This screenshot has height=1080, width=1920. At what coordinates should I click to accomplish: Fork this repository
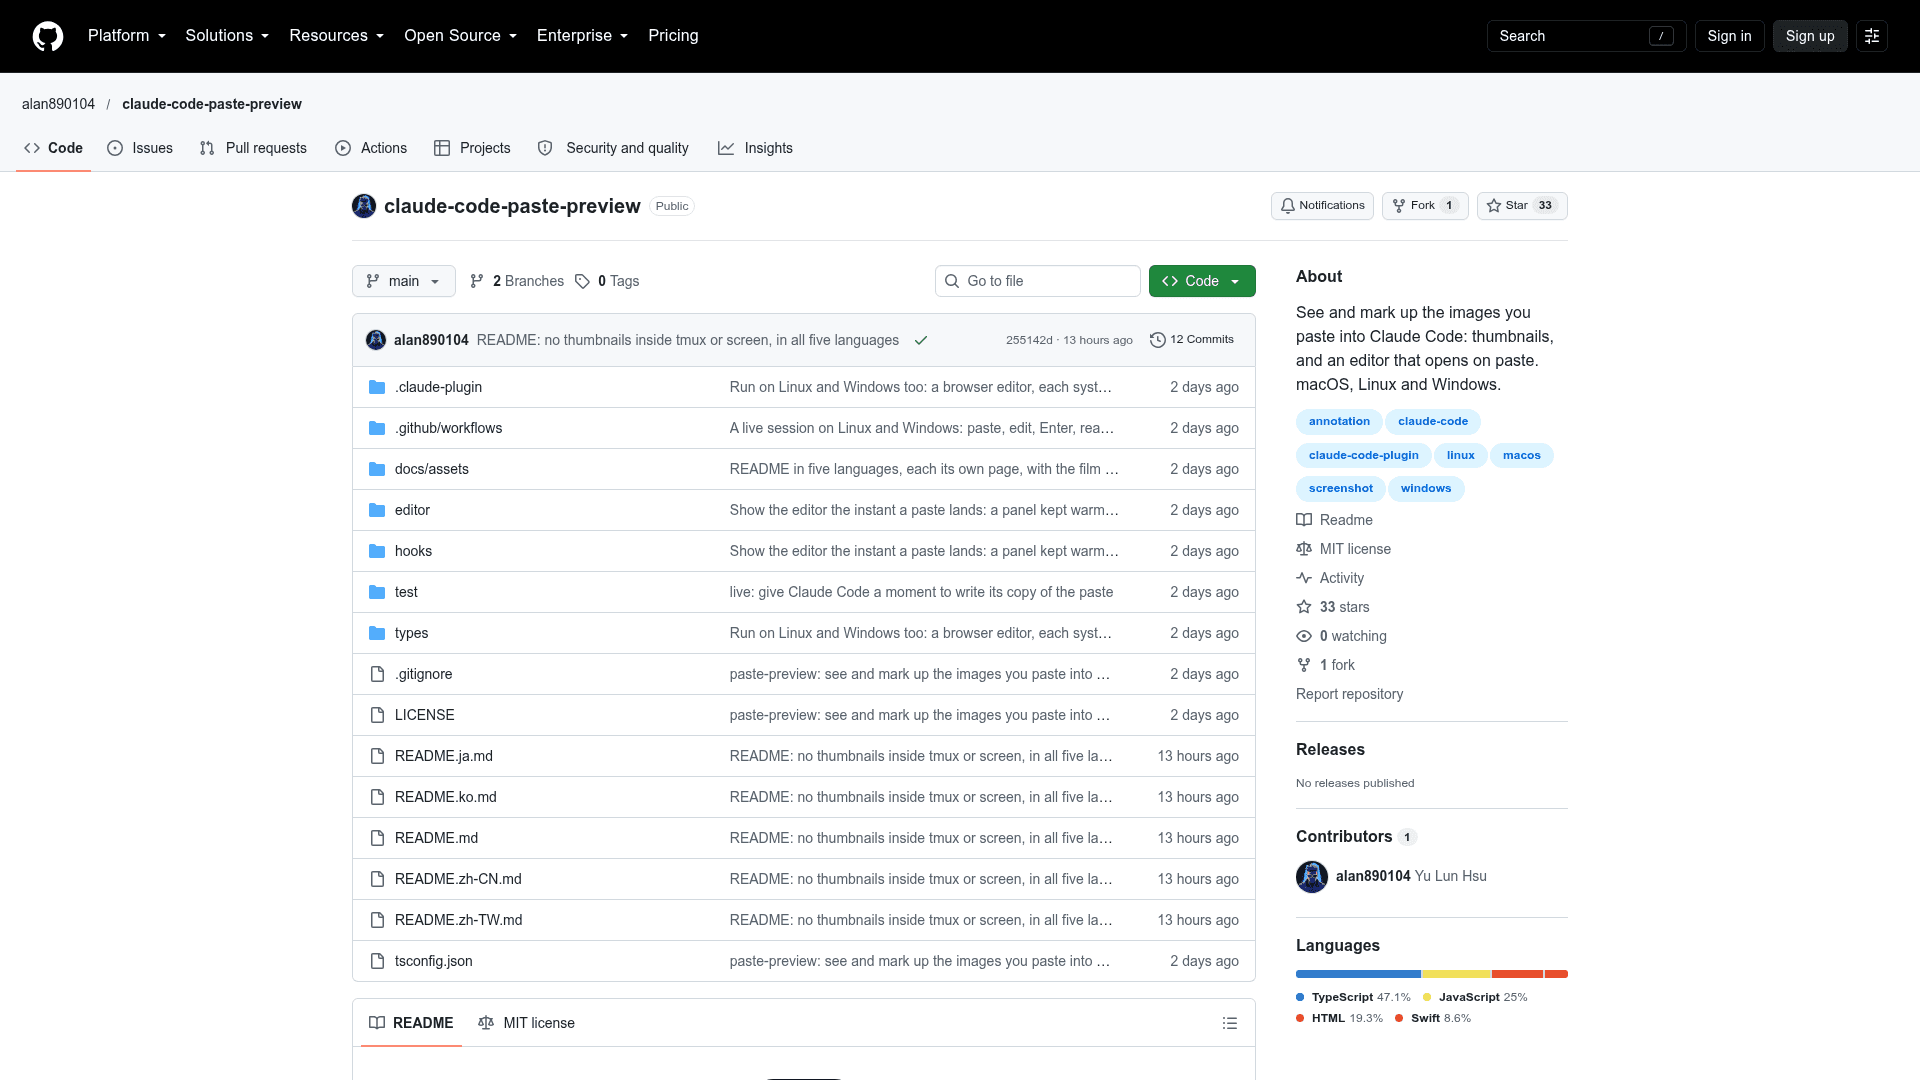[1425, 206]
